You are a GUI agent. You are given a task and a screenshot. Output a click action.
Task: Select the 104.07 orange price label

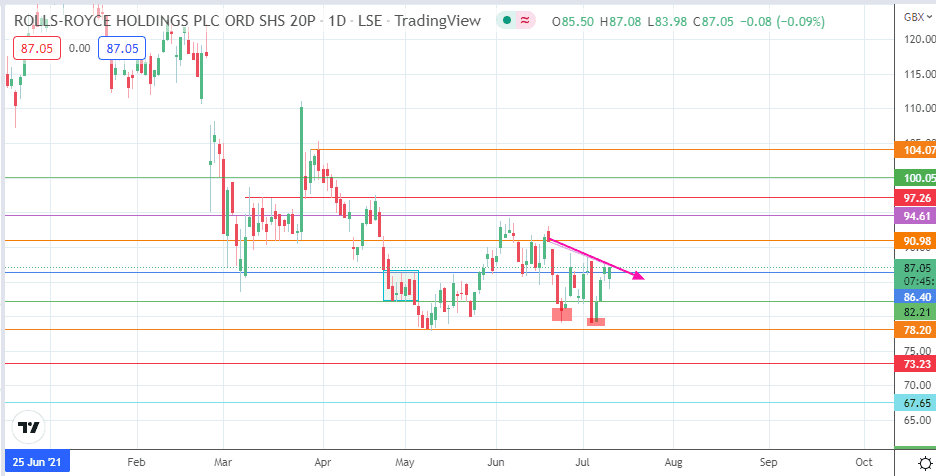point(915,151)
